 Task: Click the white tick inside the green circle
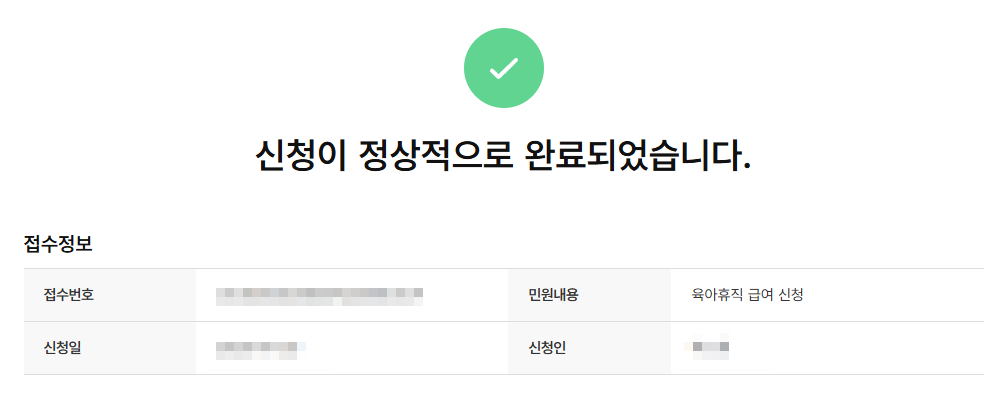(x=504, y=69)
